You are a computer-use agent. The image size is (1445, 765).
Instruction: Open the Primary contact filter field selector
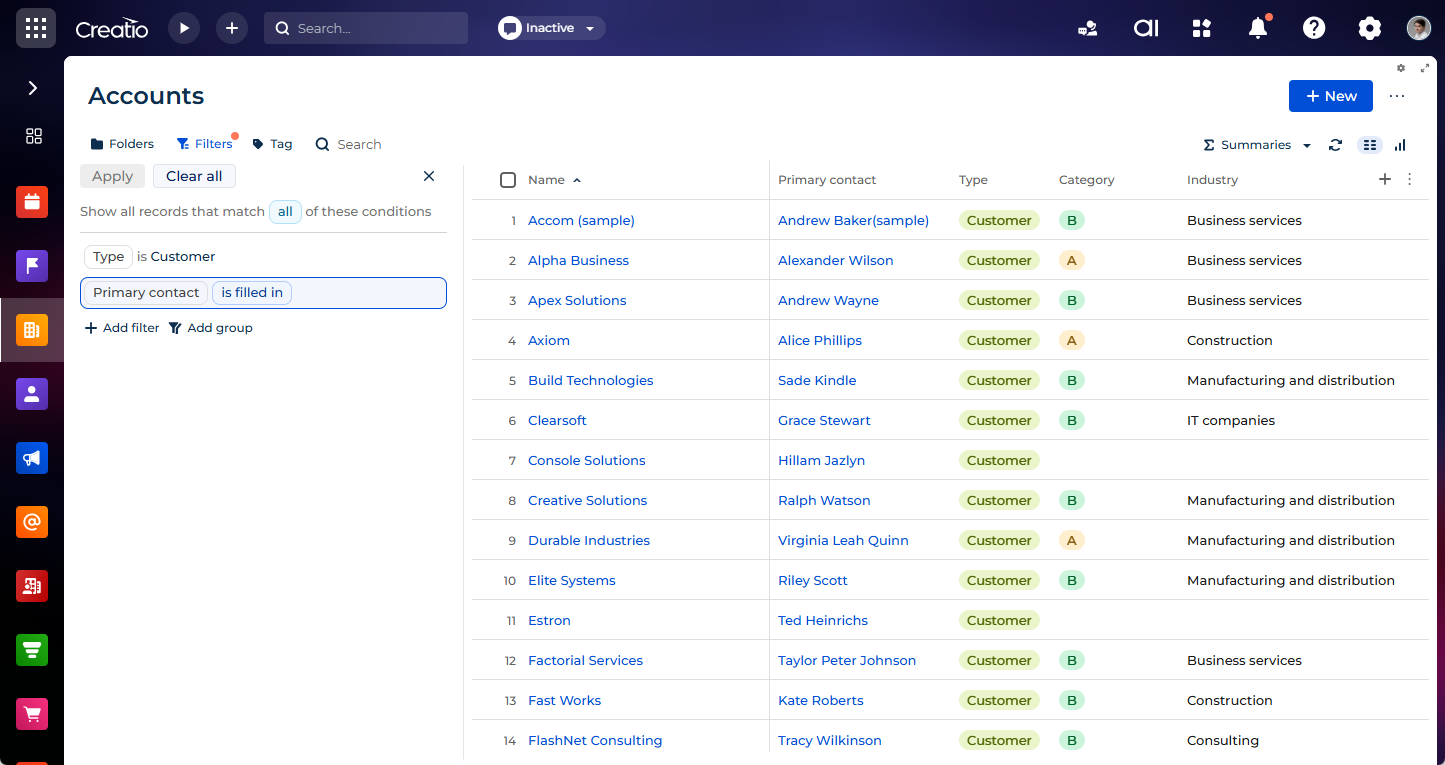click(x=146, y=293)
